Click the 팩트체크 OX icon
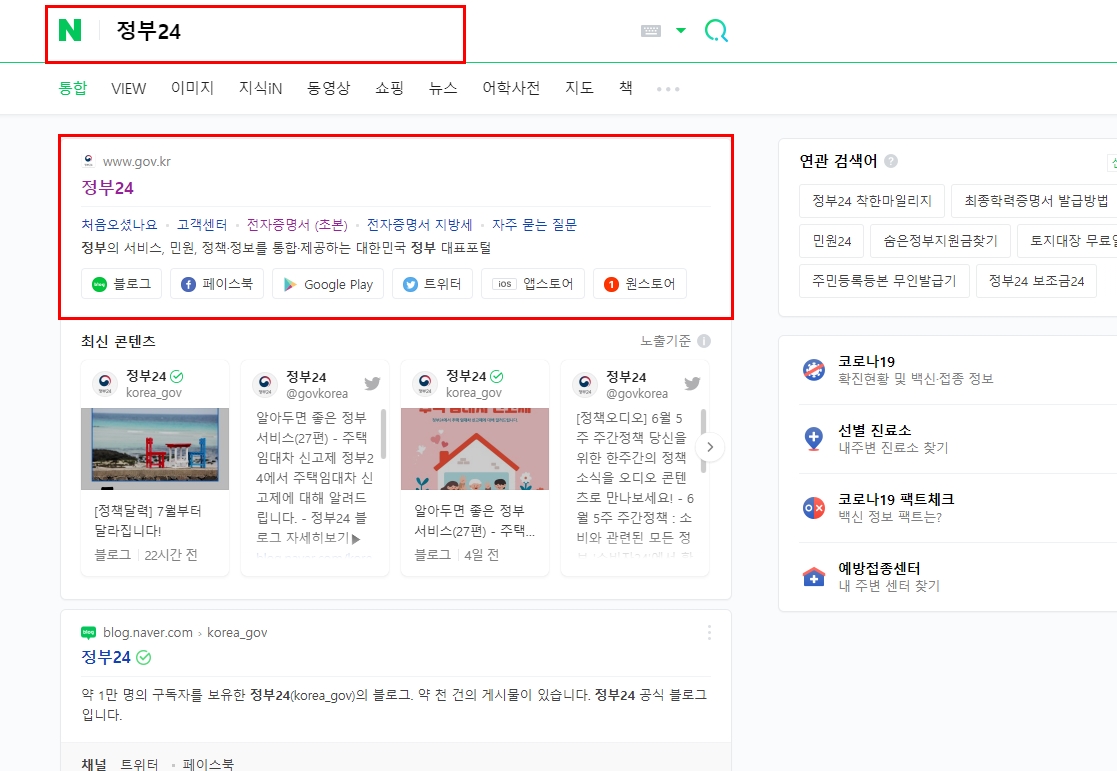 point(814,507)
